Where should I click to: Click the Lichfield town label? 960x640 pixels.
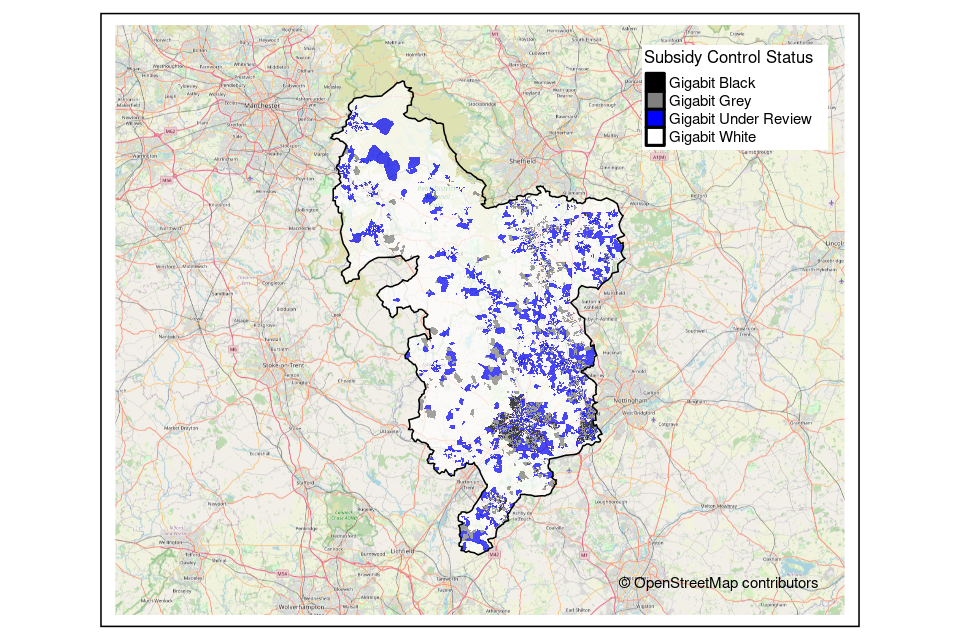[x=402, y=550]
